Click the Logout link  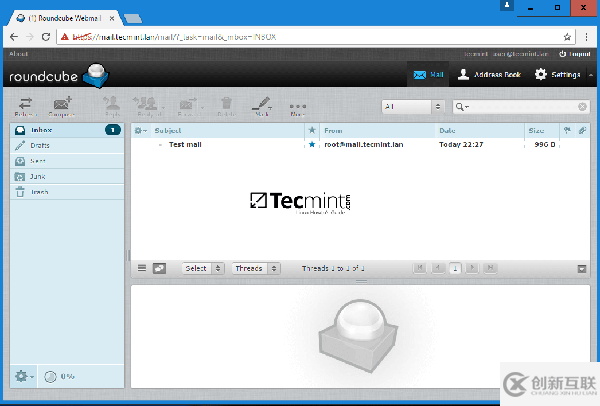[575, 54]
